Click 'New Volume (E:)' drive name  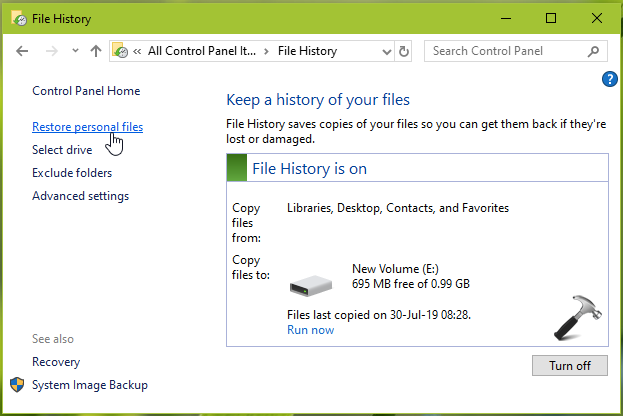395,269
